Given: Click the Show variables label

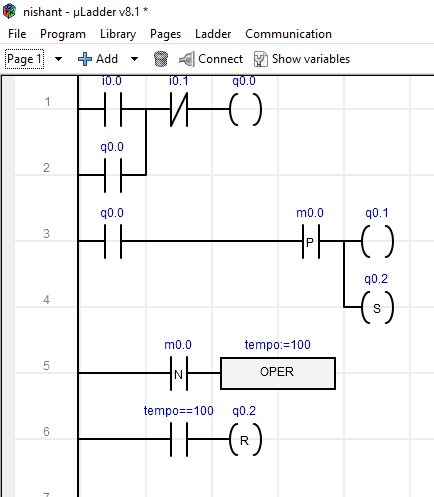Looking at the screenshot, I should [311, 59].
